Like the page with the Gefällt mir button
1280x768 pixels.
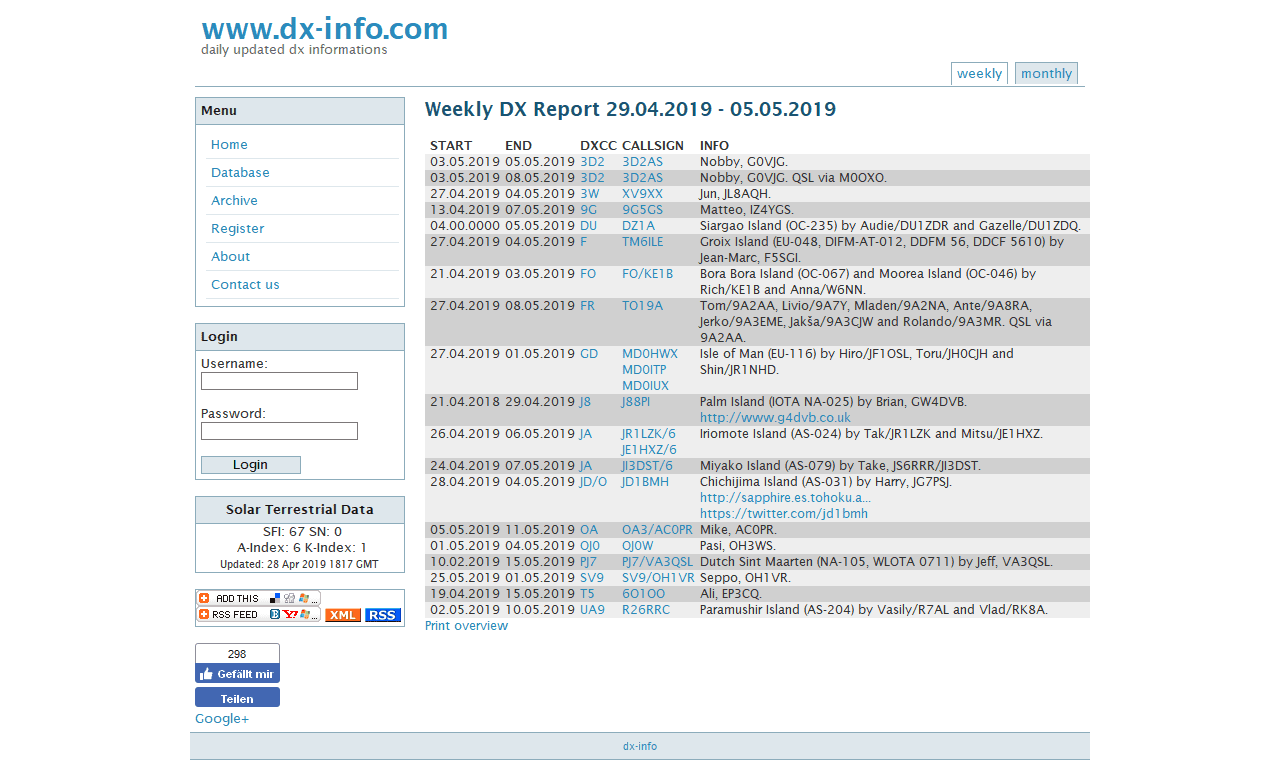click(237, 674)
